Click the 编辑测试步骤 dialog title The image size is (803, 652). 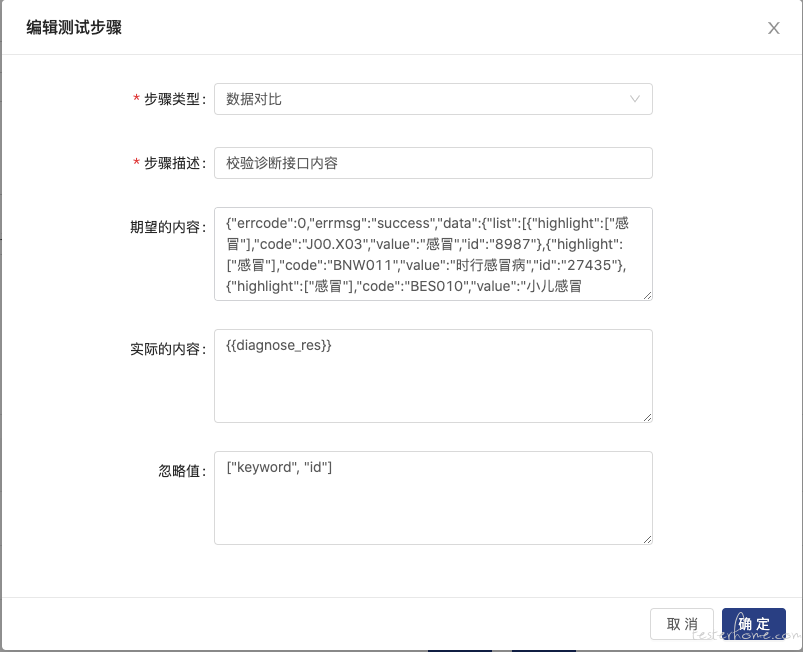tap(74, 27)
